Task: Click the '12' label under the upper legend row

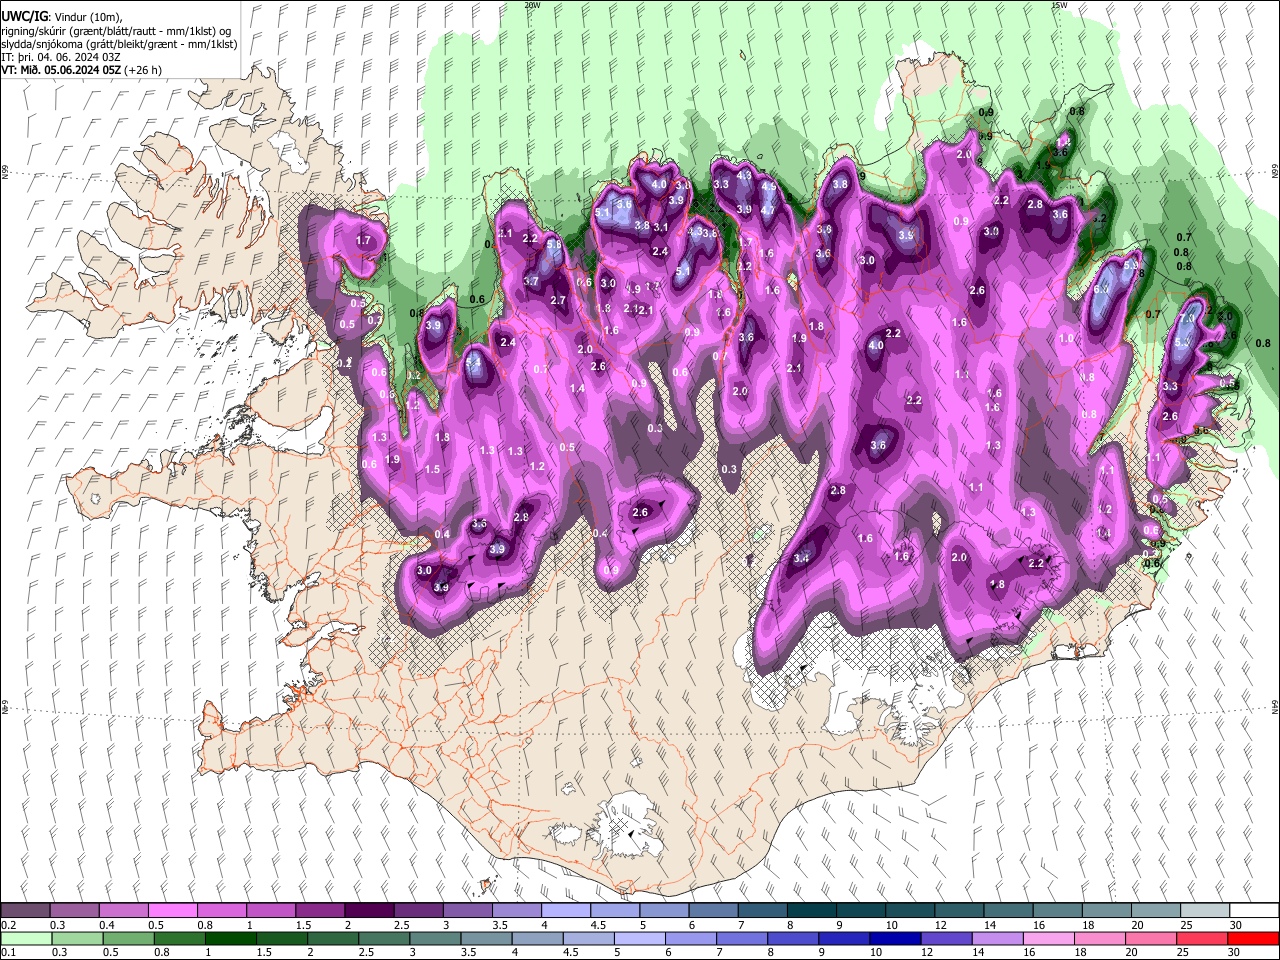Action: pos(940,925)
